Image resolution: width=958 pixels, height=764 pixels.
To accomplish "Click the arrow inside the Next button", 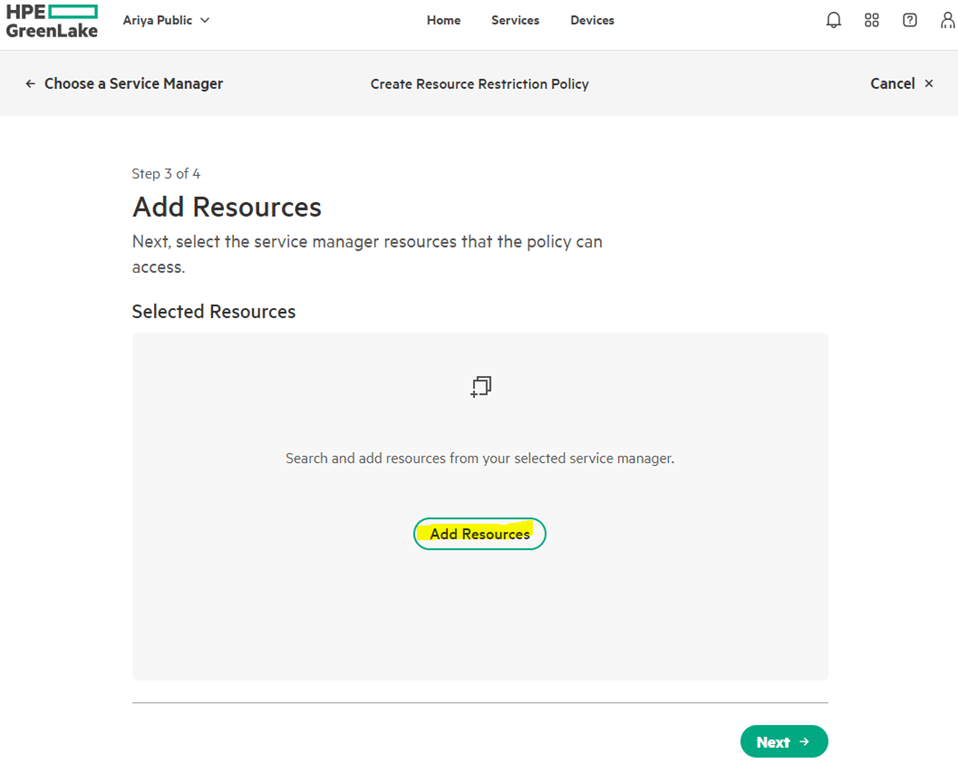I will (805, 742).
